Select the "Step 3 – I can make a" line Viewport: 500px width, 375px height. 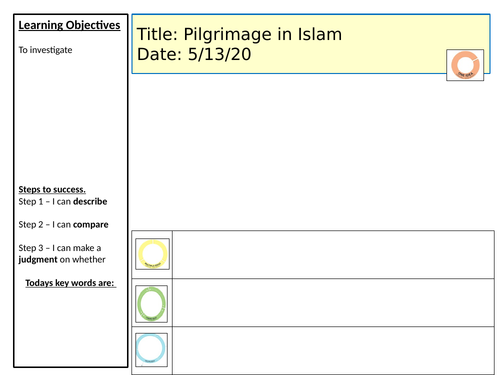pyautogui.click(x=60, y=248)
